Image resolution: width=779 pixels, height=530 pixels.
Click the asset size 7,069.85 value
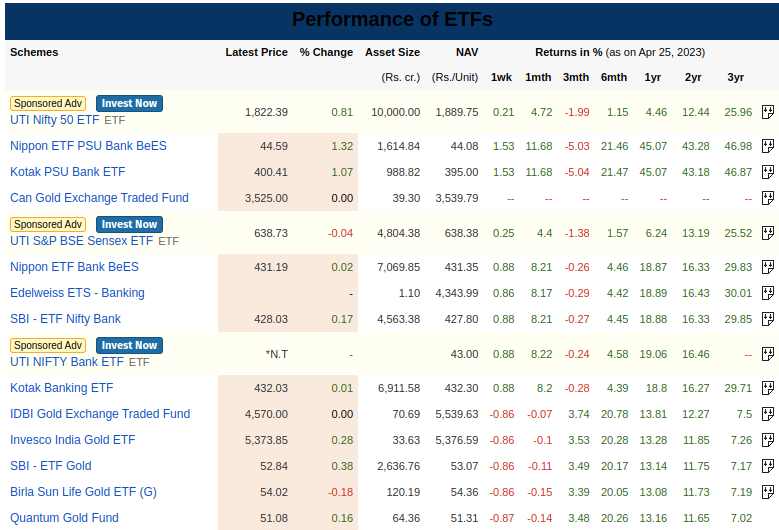point(398,267)
